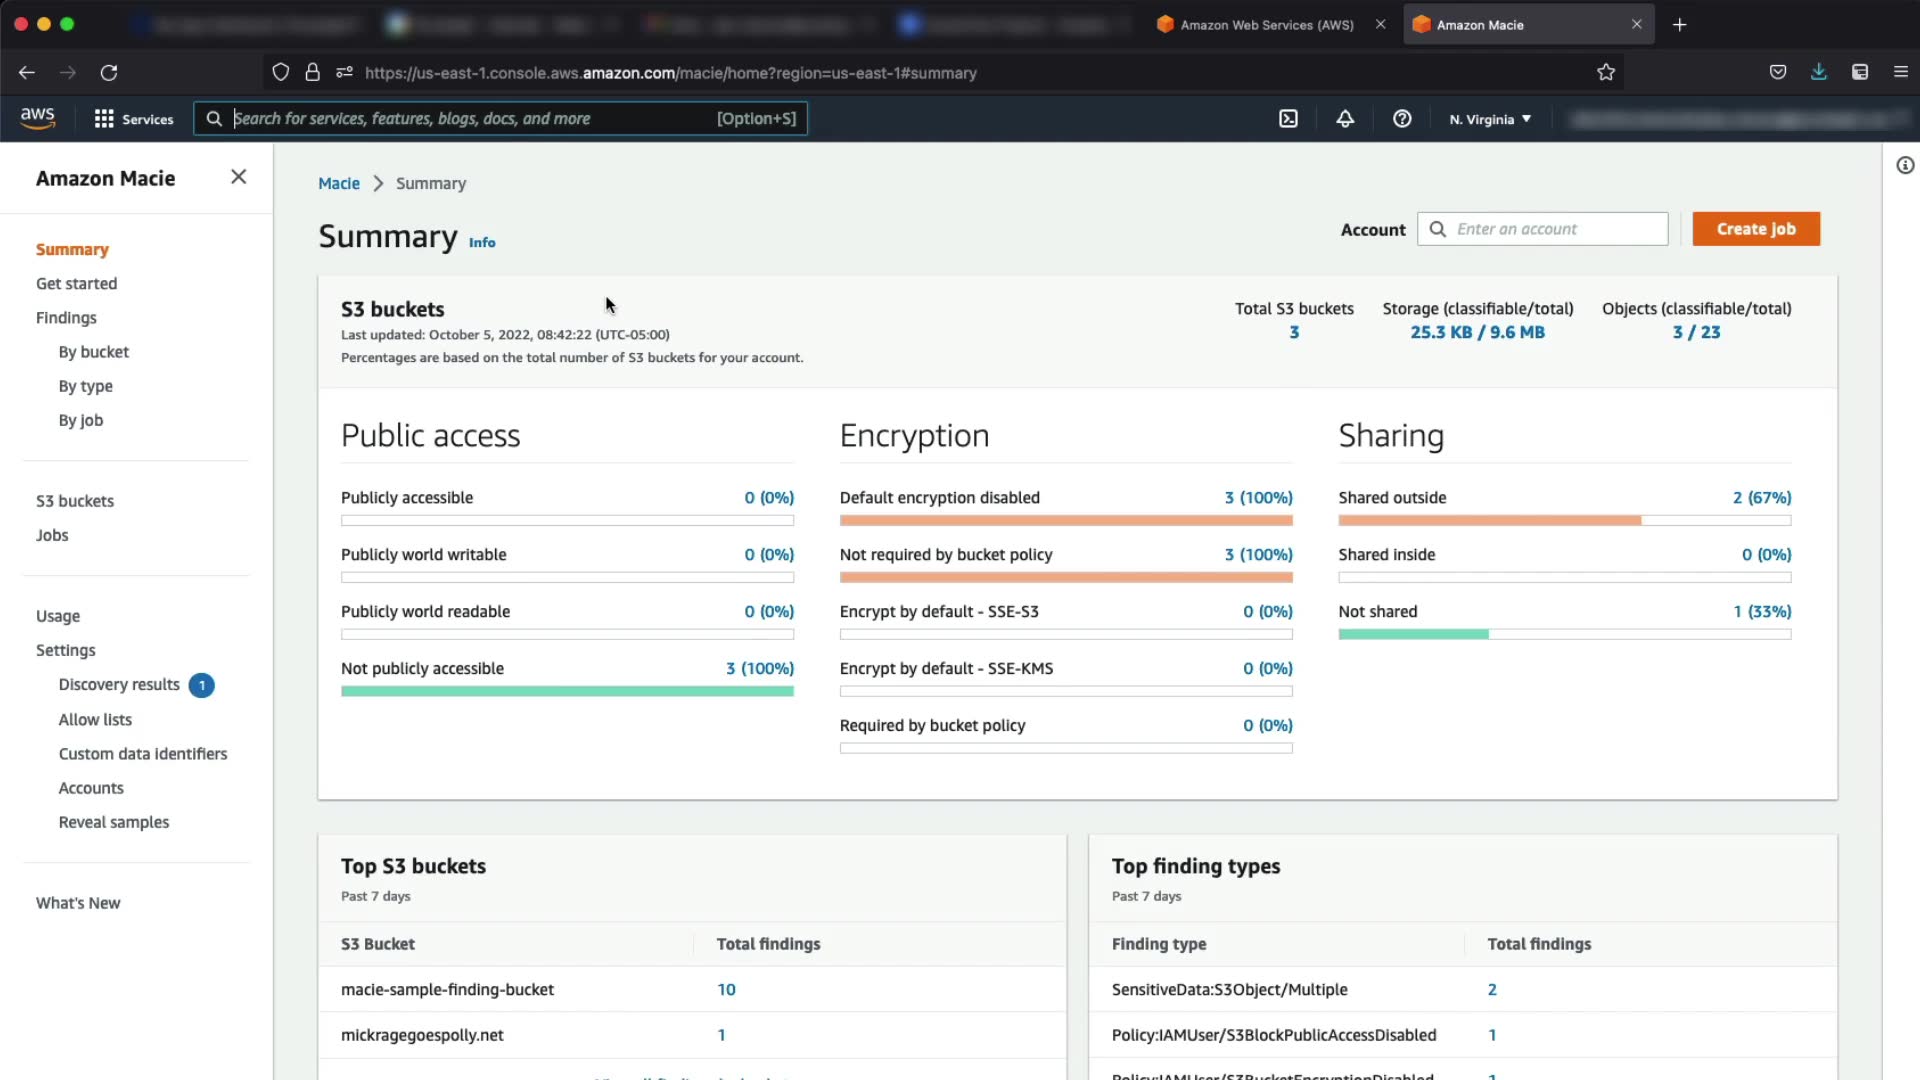Select Discovery results in settings
The width and height of the screenshot is (1920, 1080).
click(119, 685)
